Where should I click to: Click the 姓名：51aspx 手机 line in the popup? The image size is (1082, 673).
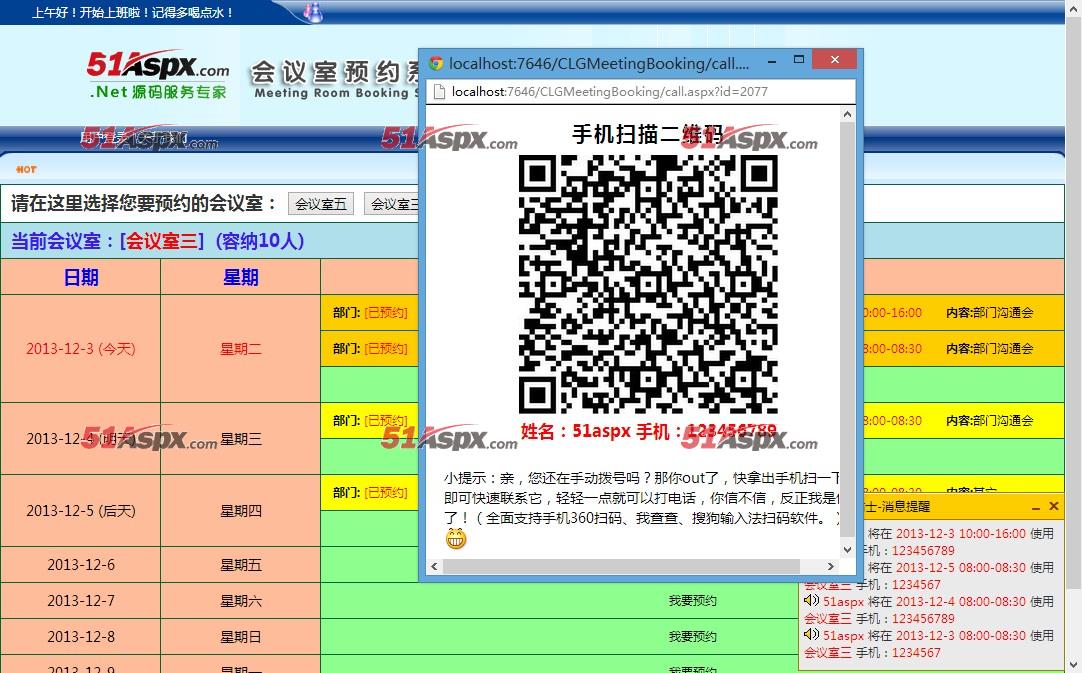pyautogui.click(x=648, y=431)
